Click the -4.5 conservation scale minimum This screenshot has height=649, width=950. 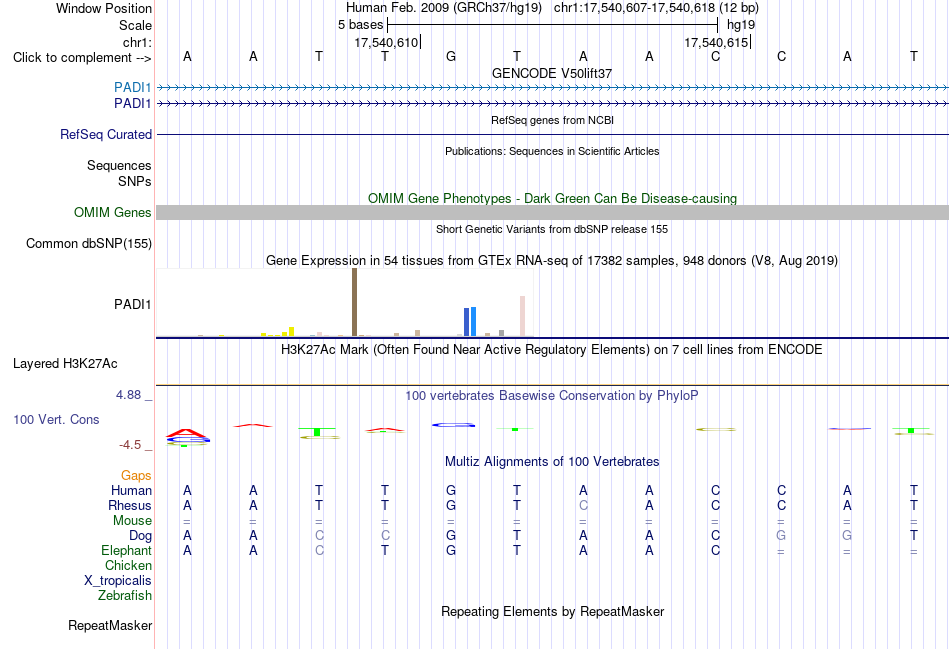click(130, 445)
